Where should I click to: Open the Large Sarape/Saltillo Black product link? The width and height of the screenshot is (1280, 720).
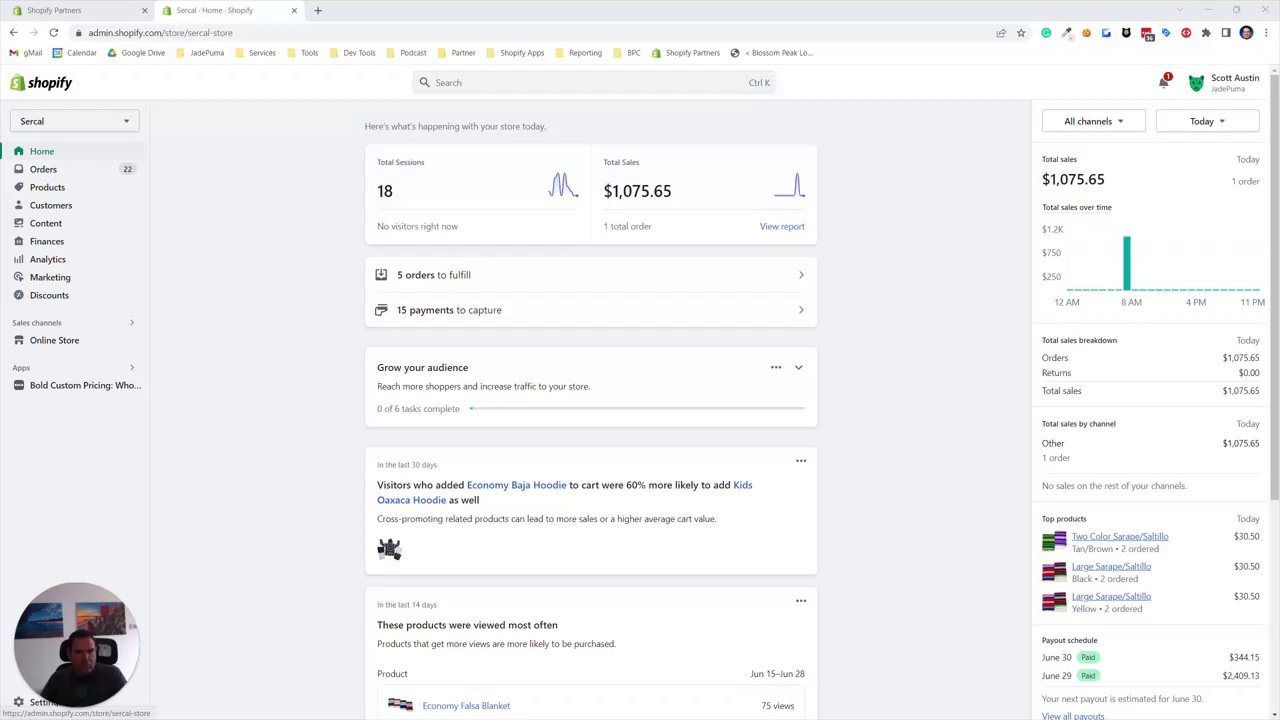tap(1111, 566)
